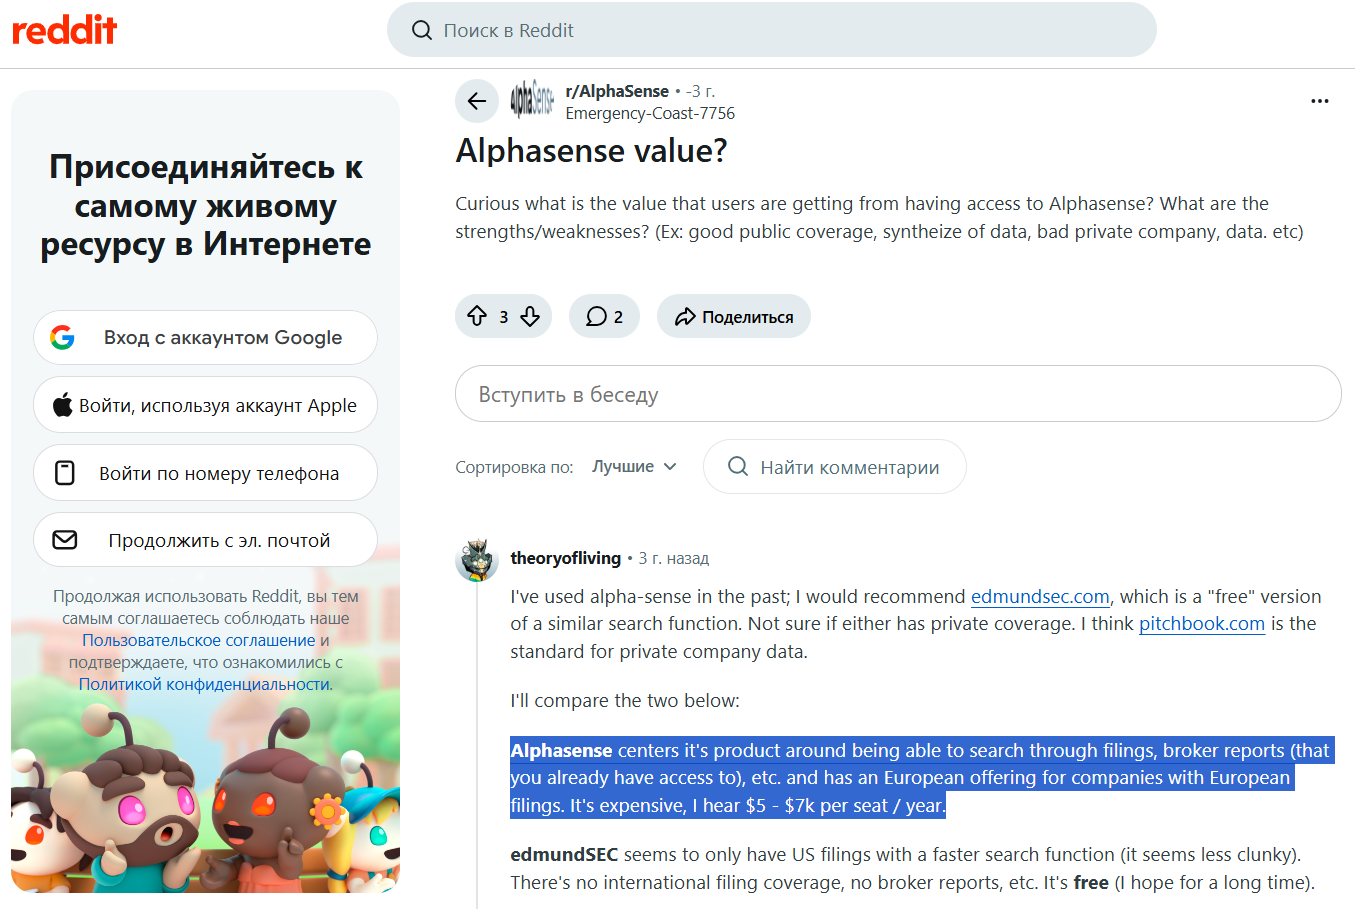This screenshot has height=912, width=1355.
Task: Downvote the Alphasense value post
Action: 530,316
